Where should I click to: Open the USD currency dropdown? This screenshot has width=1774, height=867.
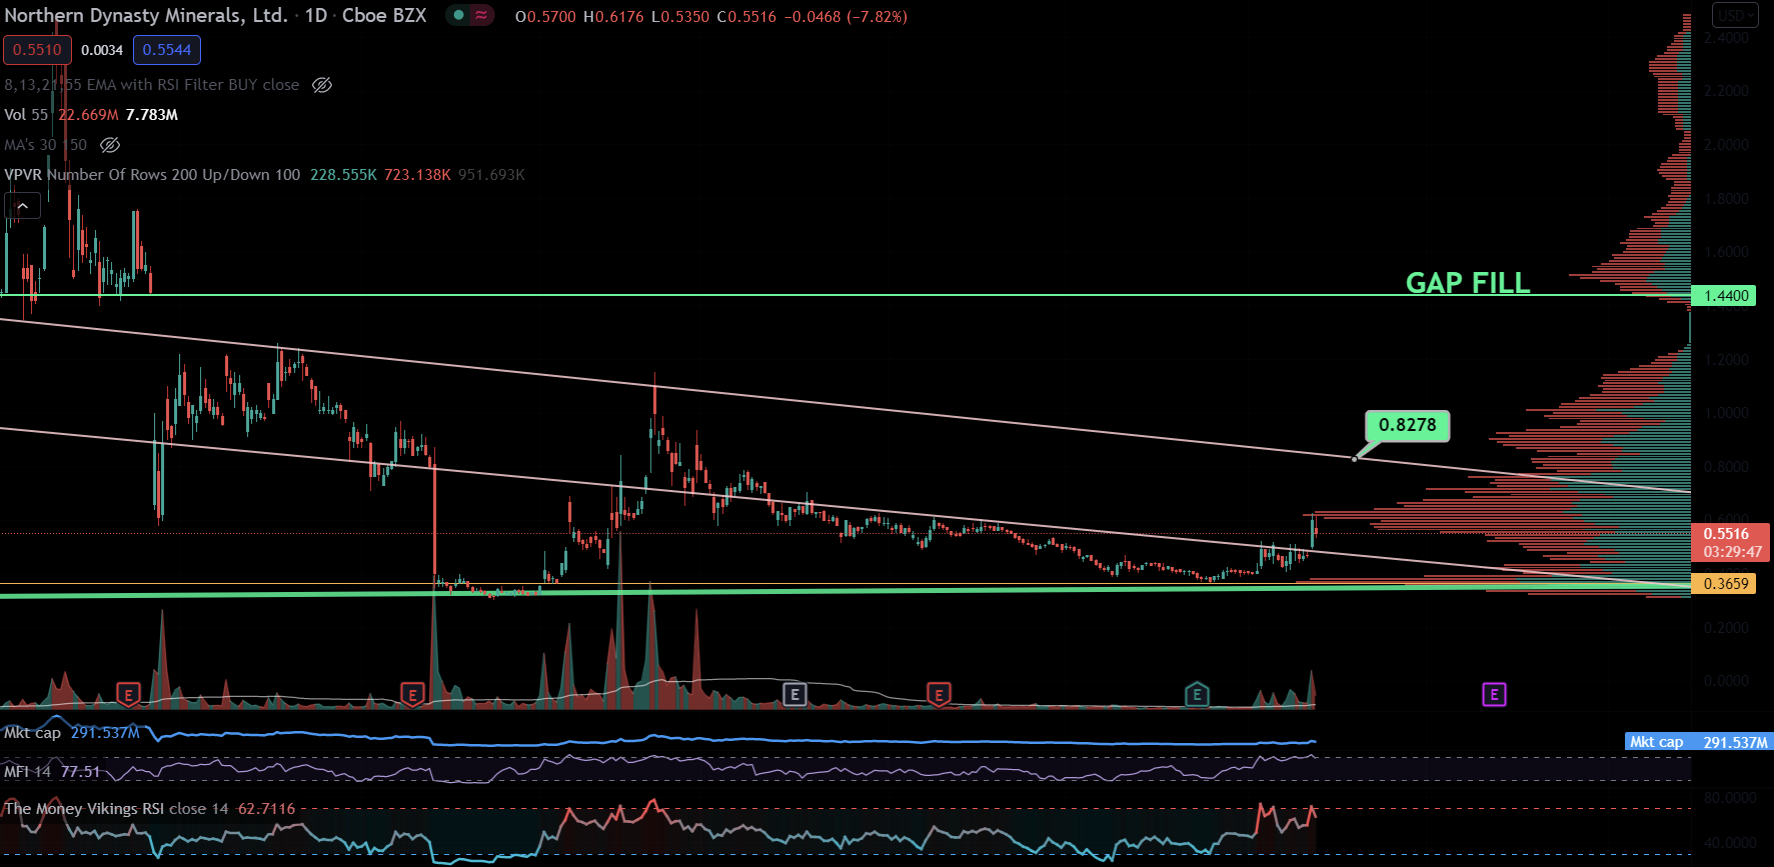(x=1734, y=15)
